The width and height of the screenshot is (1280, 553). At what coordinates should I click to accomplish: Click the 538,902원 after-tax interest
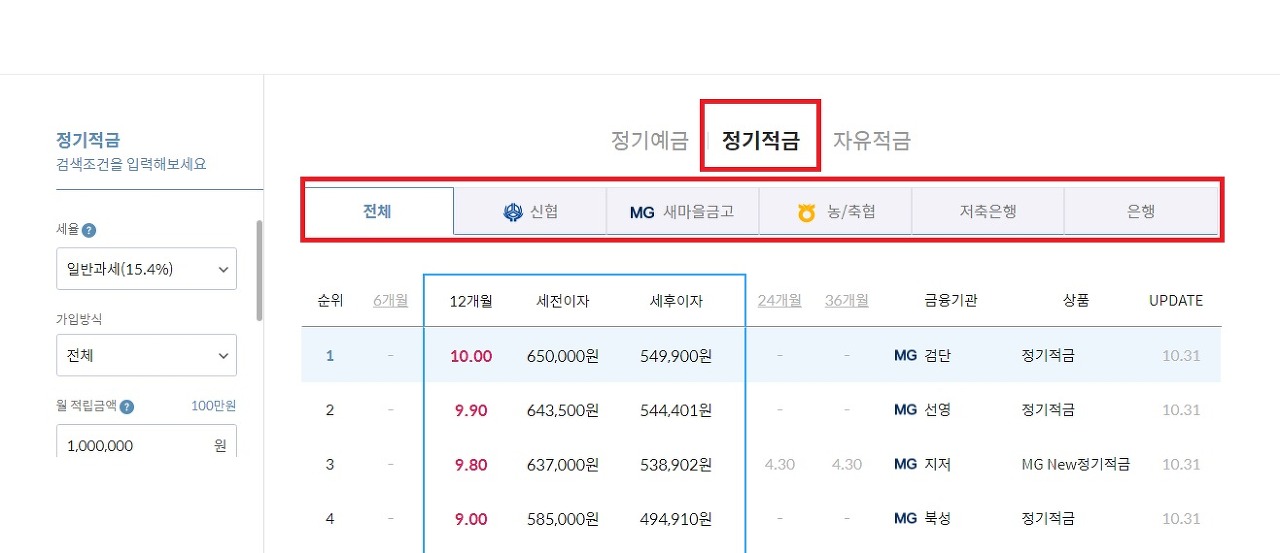point(676,464)
